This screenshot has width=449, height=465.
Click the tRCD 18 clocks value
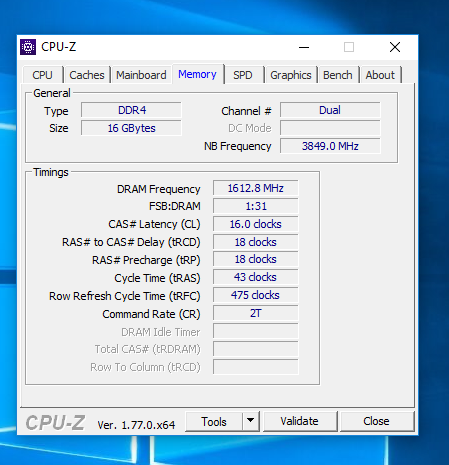(x=256, y=242)
